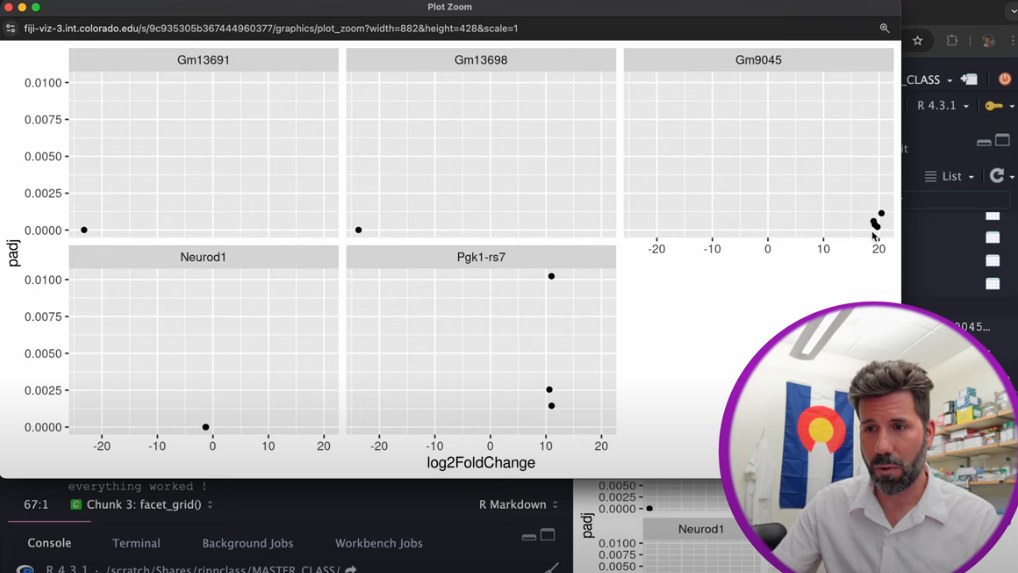Click the site information icon beside the Plot Zoom URL
Image resolution: width=1018 pixels, height=573 pixels.
tap(10, 29)
